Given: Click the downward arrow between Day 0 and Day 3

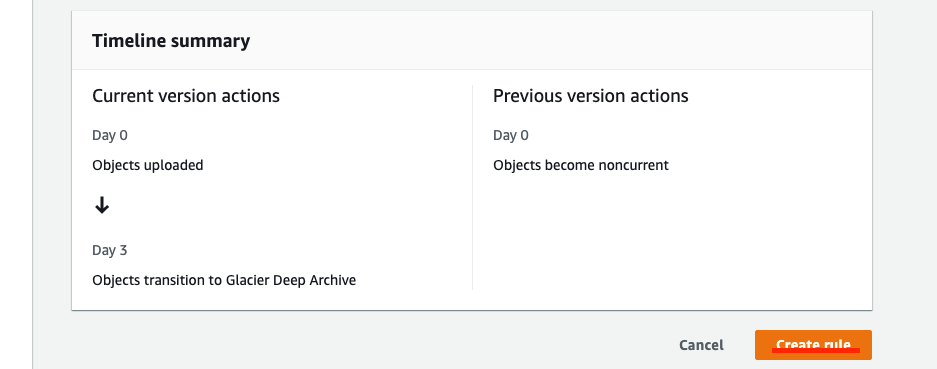Looking at the screenshot, I should (x=102, y=206).
